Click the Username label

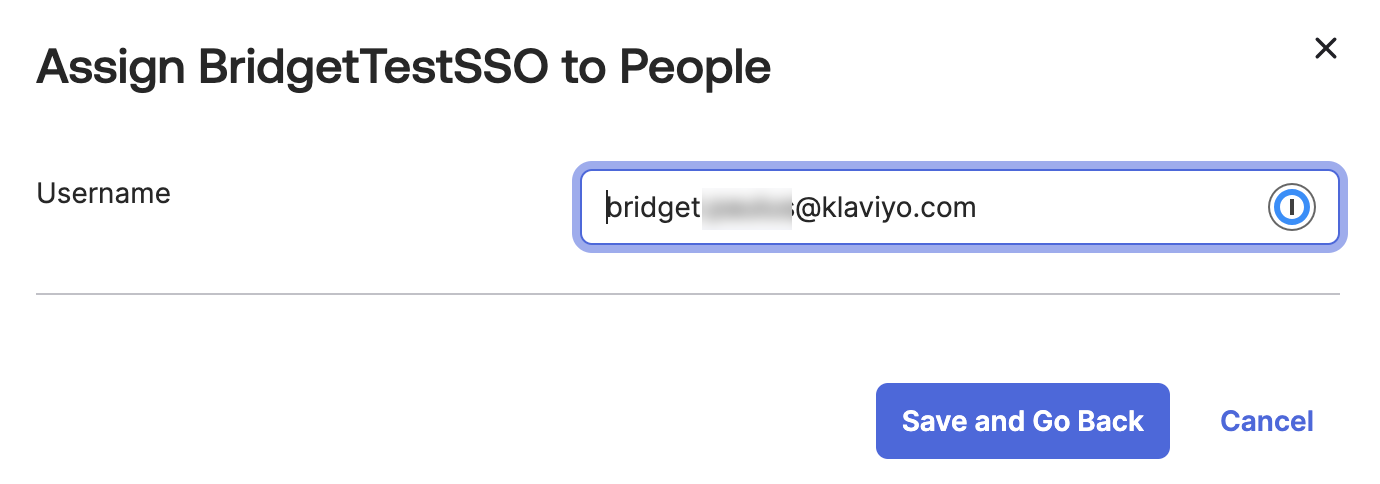[103, 193]
